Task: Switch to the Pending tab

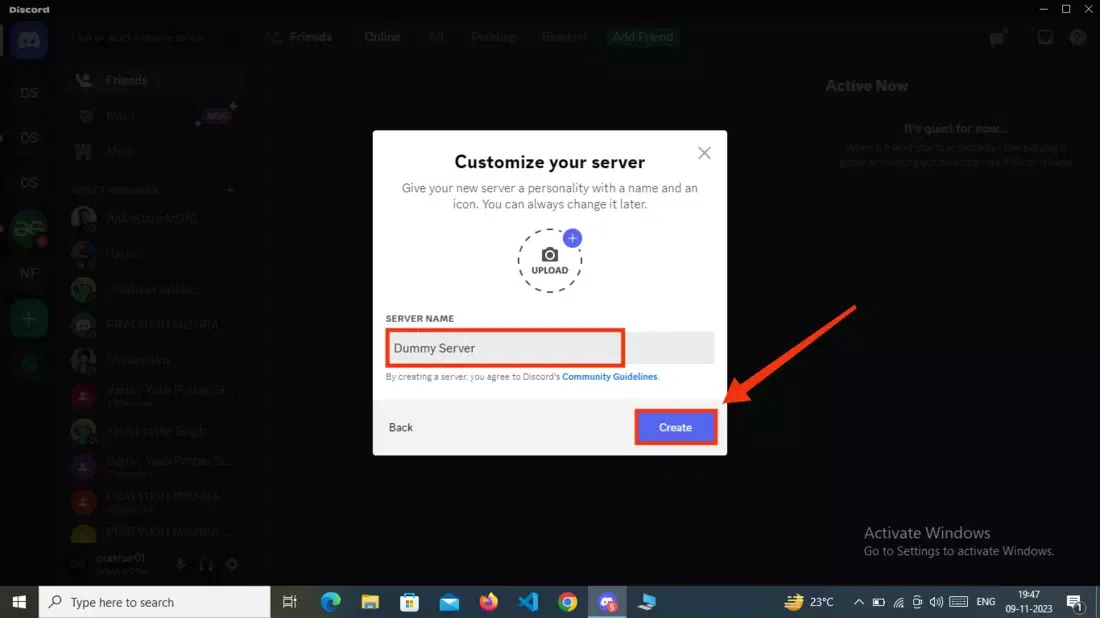Action: pyautogui.click(x=493, y=36)
